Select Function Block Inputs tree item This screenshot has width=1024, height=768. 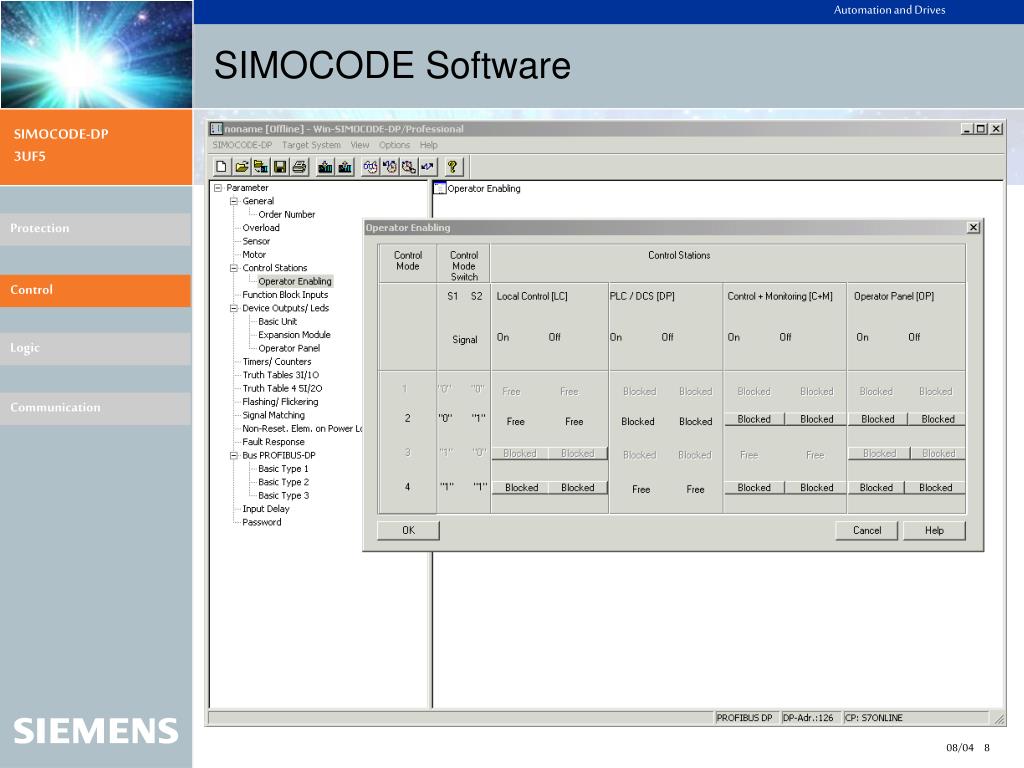click(285, 295)
